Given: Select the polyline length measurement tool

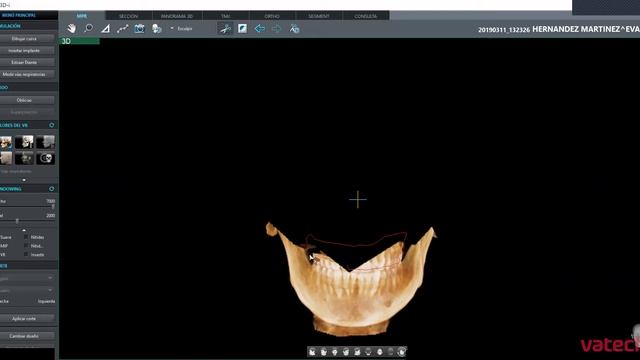Looking at the screenshot, I should [122, 29].
